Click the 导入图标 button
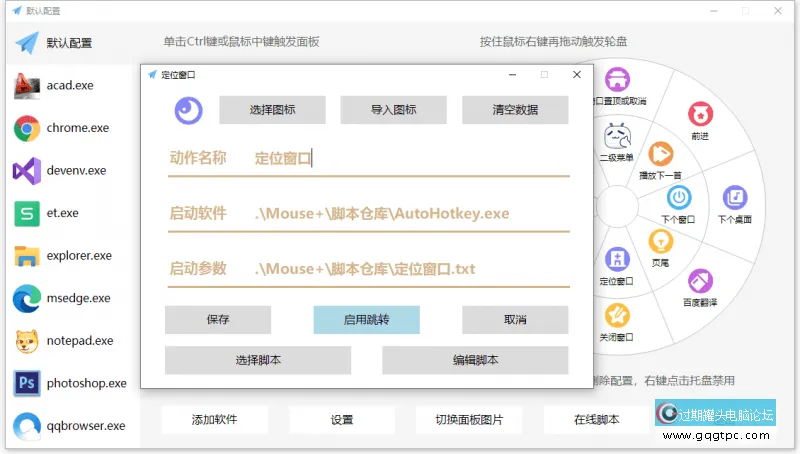Viewport: 800px width, 454px height. coord(393,110)
